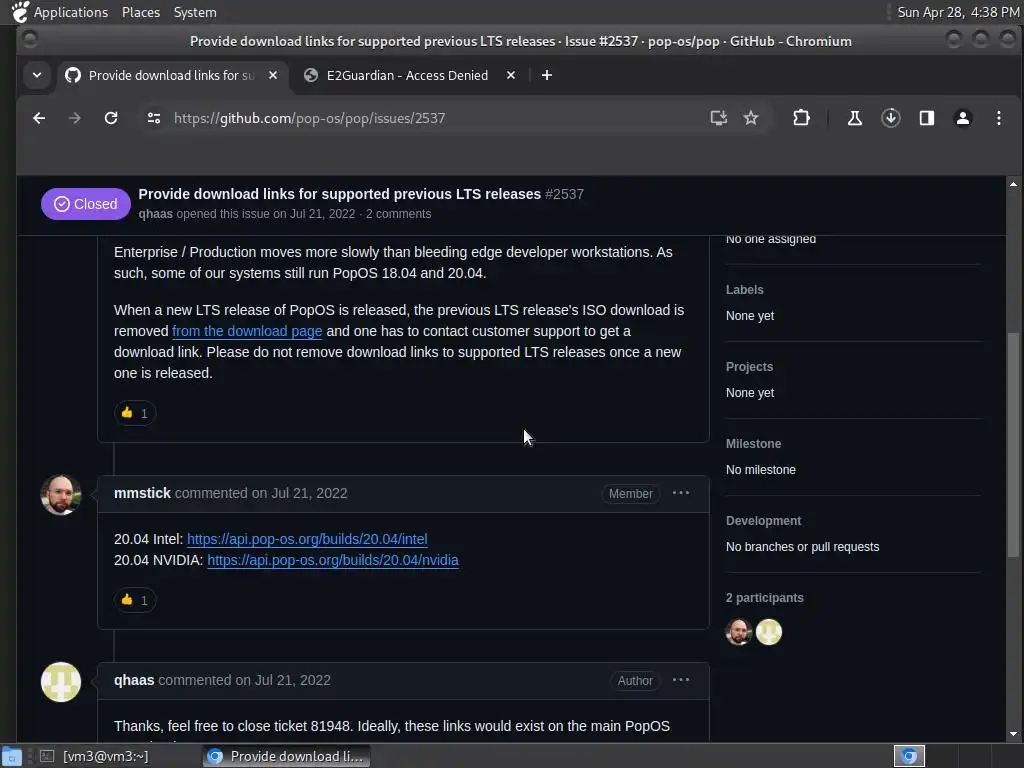
Task: Open the System menu
Action: click(x=195, y=12)
